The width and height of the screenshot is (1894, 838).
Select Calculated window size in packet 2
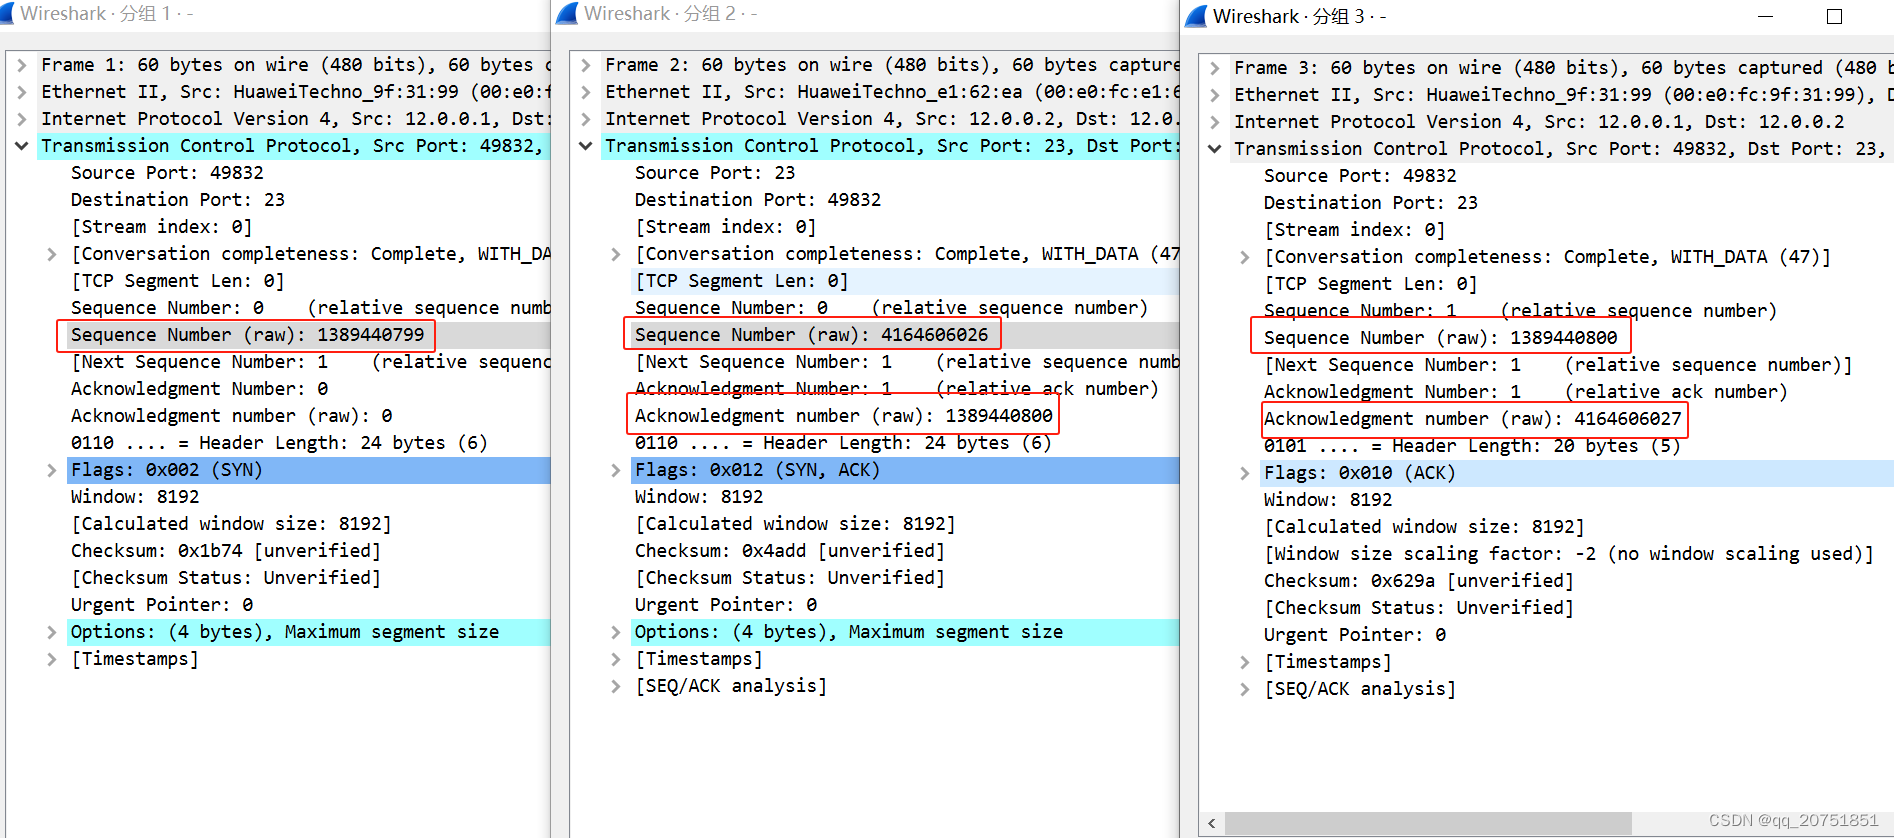[795, 524]
